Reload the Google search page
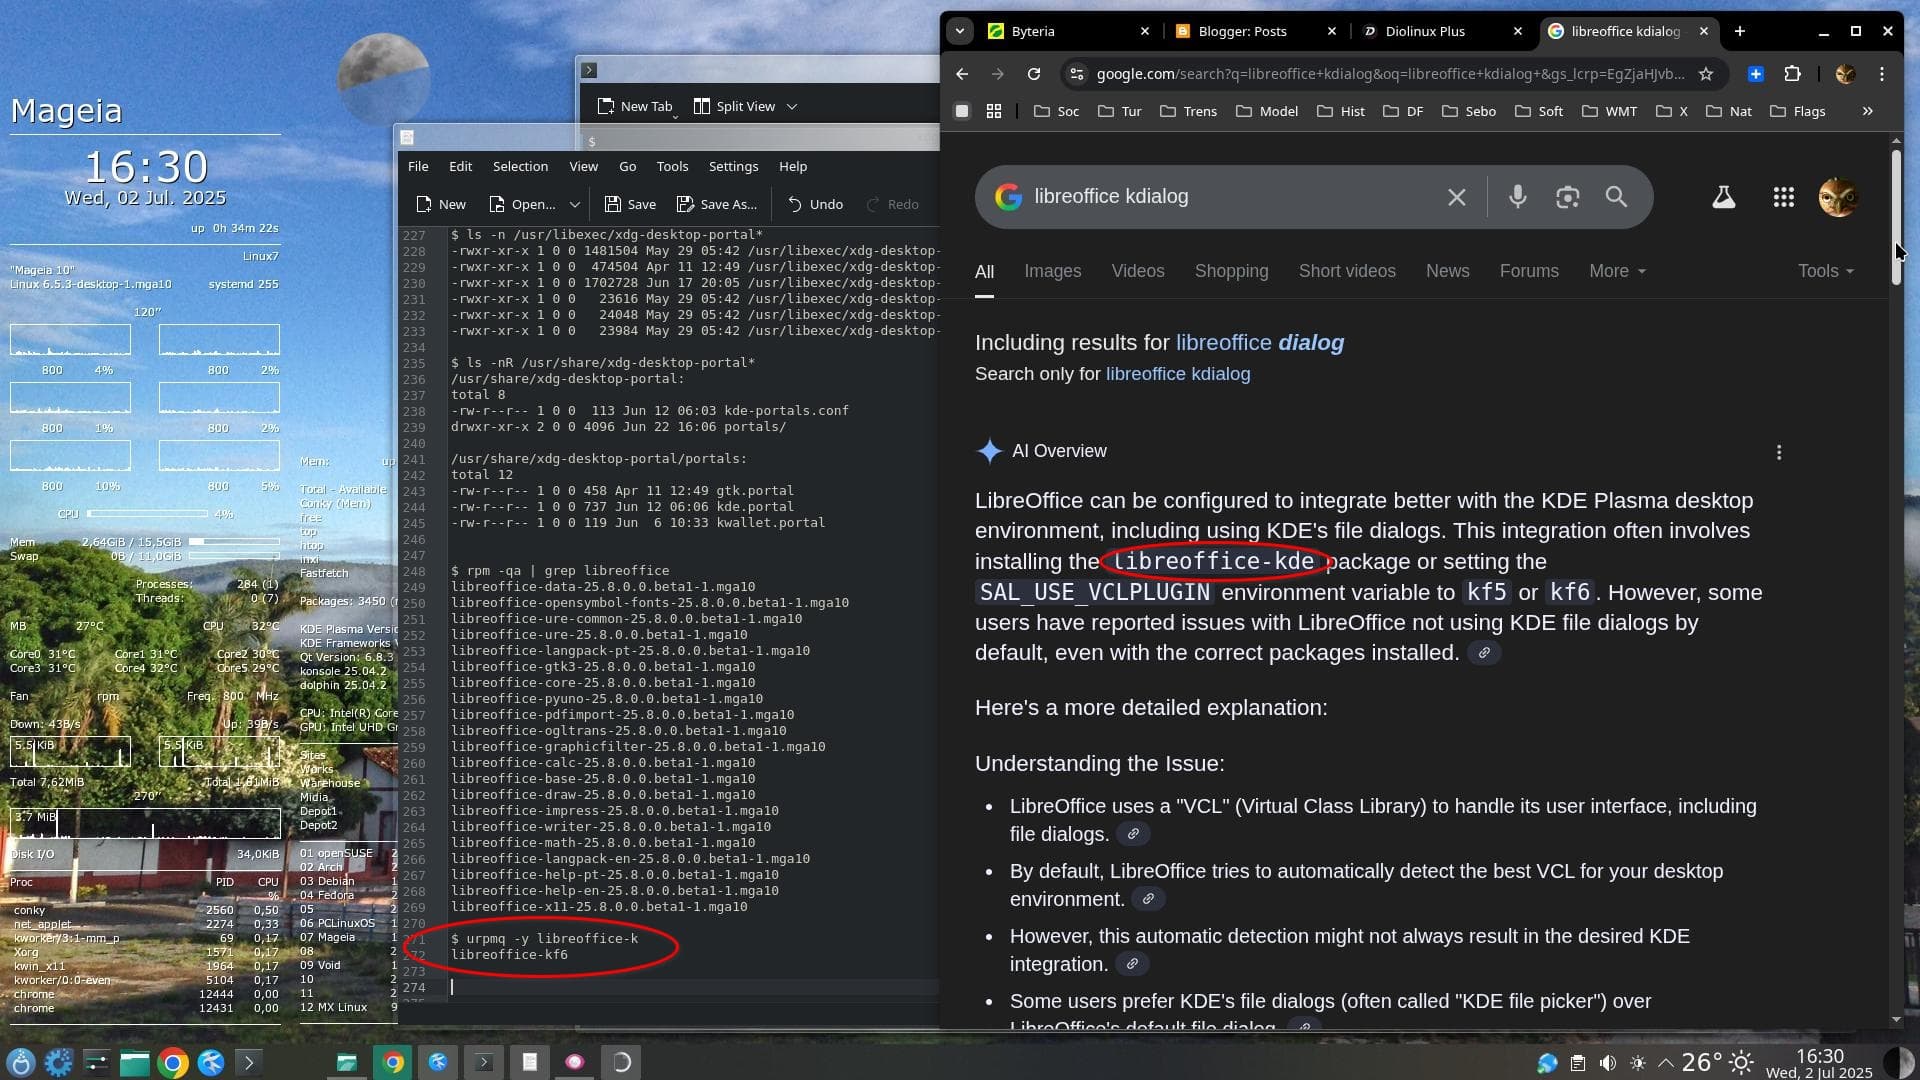This screenshot has width=1920, height=1080. (x=1034, y=74)
